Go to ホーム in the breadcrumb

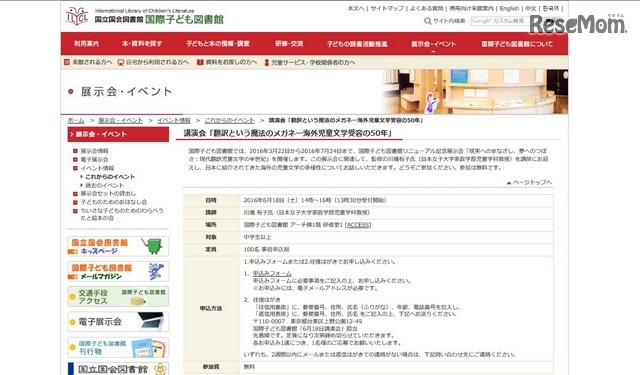pos(76,120)
